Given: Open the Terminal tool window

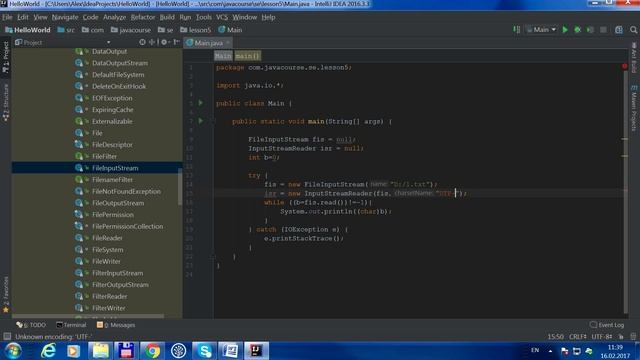Looking at the screenshot, I should tap(71, 325).
